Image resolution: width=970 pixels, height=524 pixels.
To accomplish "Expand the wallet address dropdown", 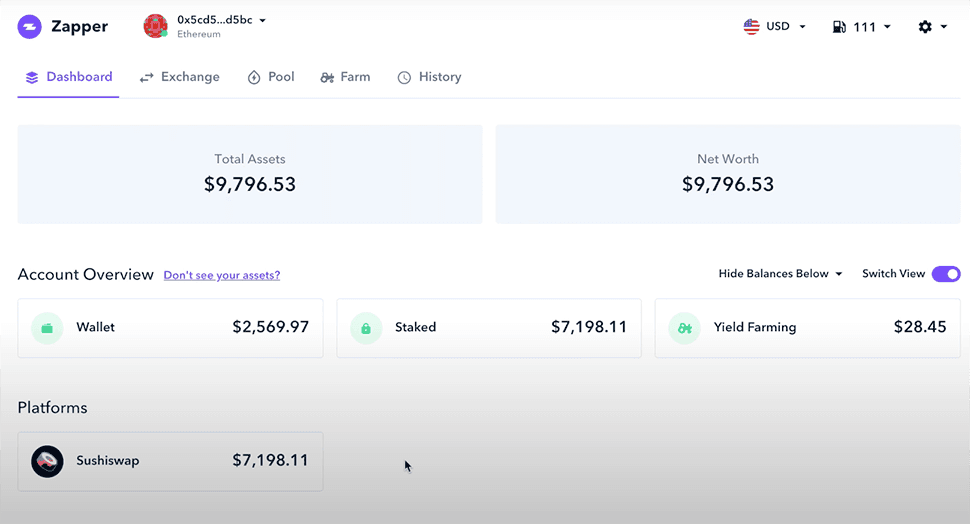I will [x=262, y=20].
